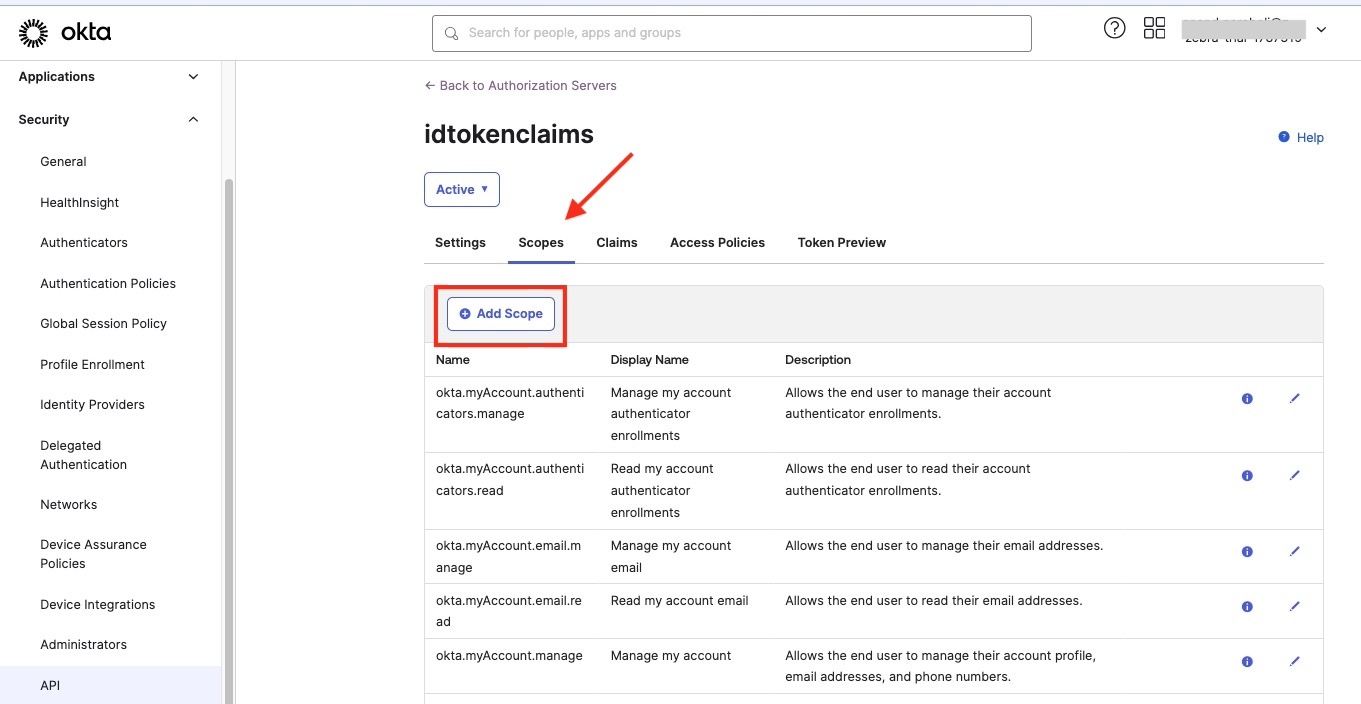Edit the okta.myAccount.manage scope

tap(1294, 661)
